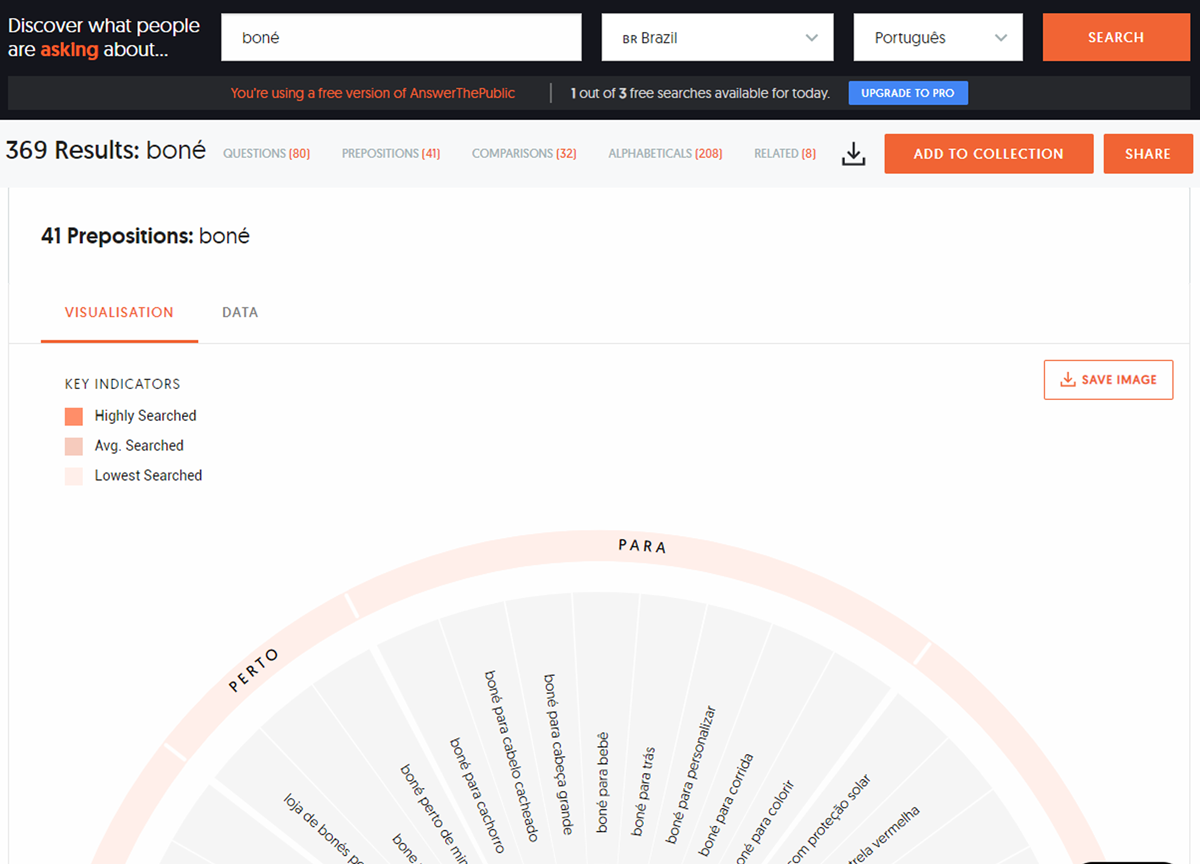
Task: Click the Highly Searched color swatch
Action: pos(74,417)
